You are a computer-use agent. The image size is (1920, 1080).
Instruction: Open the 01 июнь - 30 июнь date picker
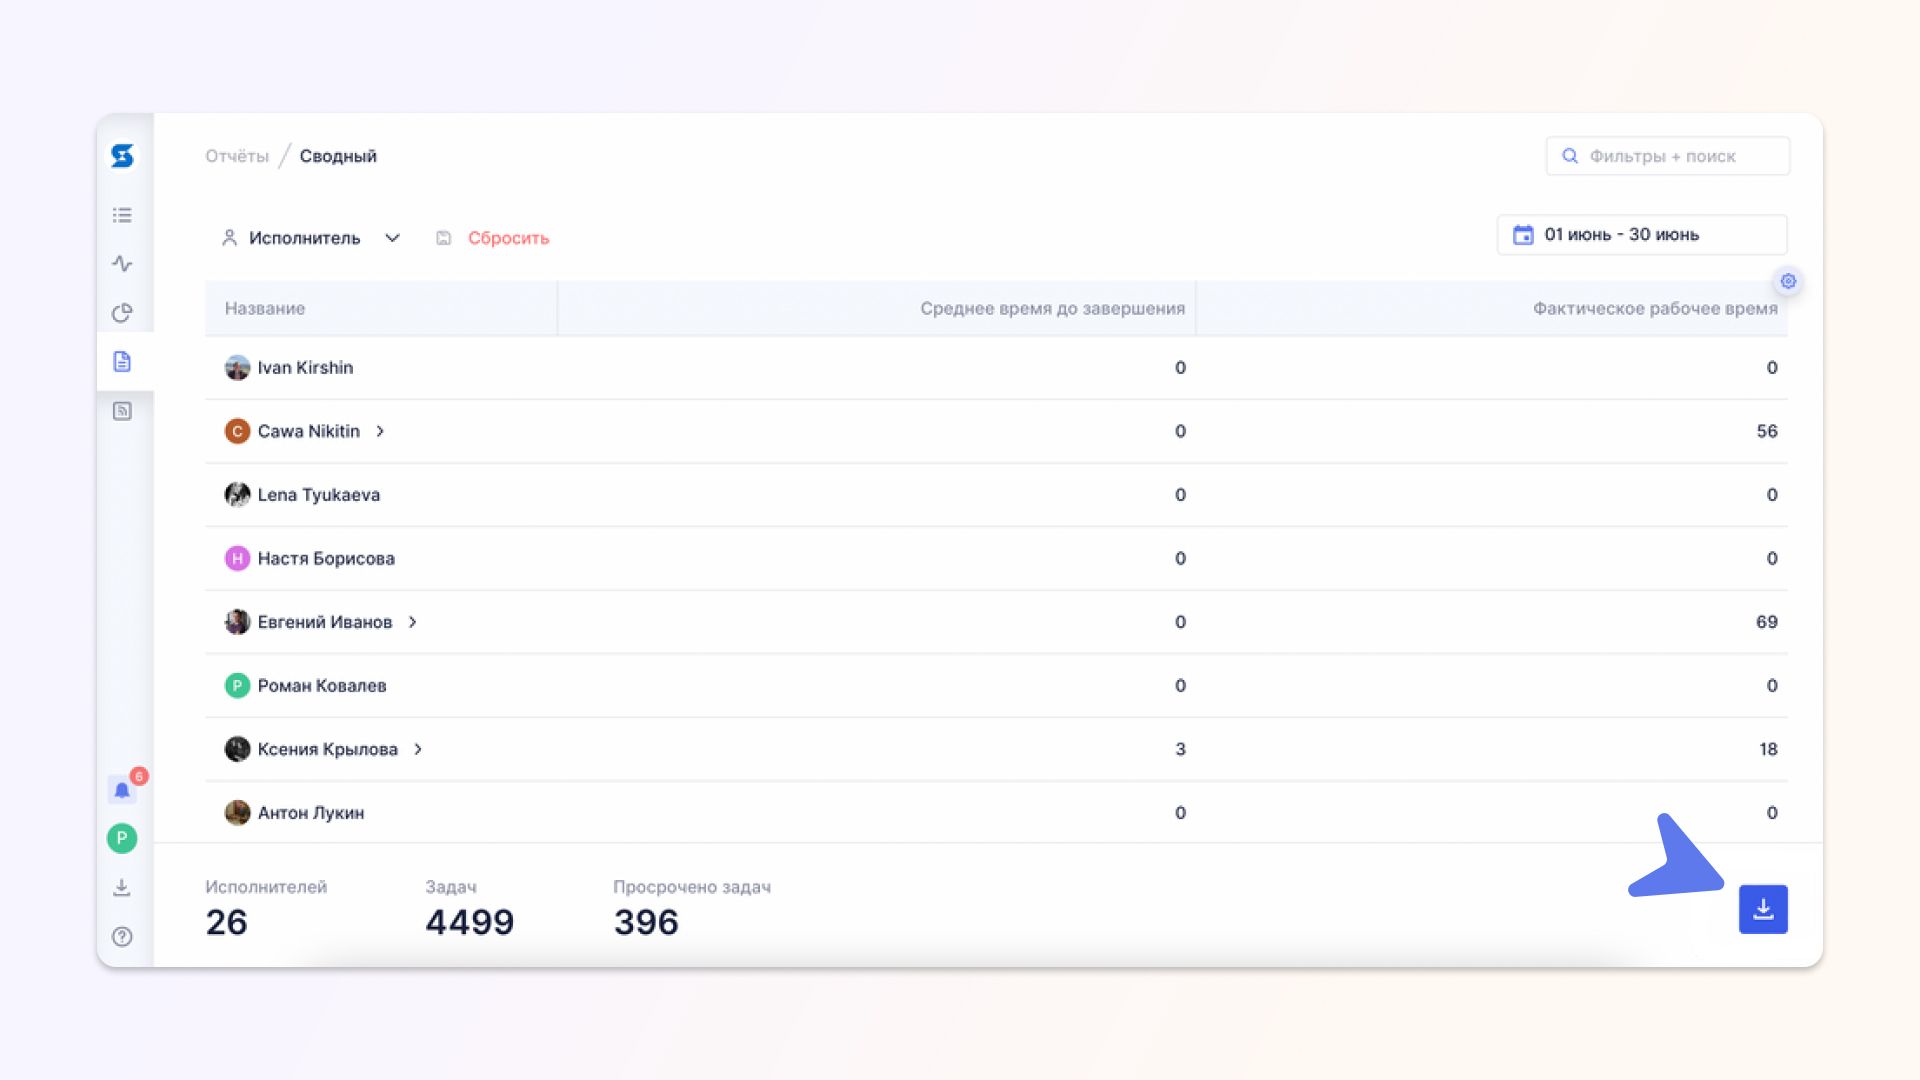pyautogui.click(x=1640, y=235)
